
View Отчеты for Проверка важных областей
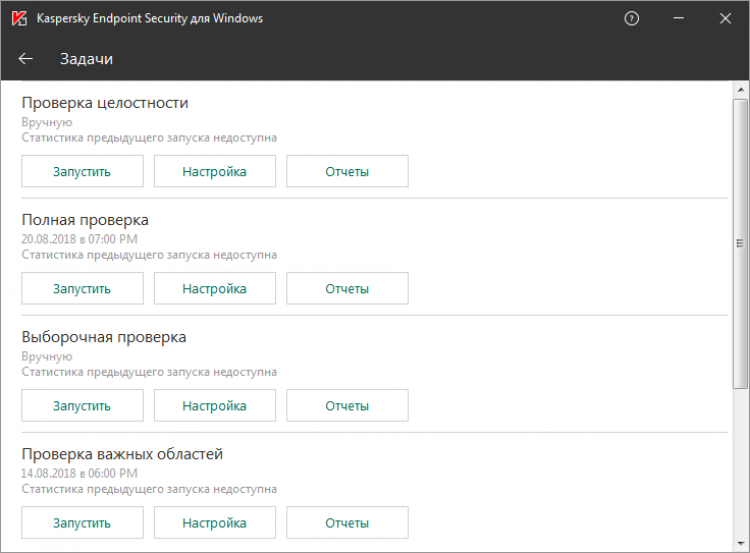(x=347, y=523)
